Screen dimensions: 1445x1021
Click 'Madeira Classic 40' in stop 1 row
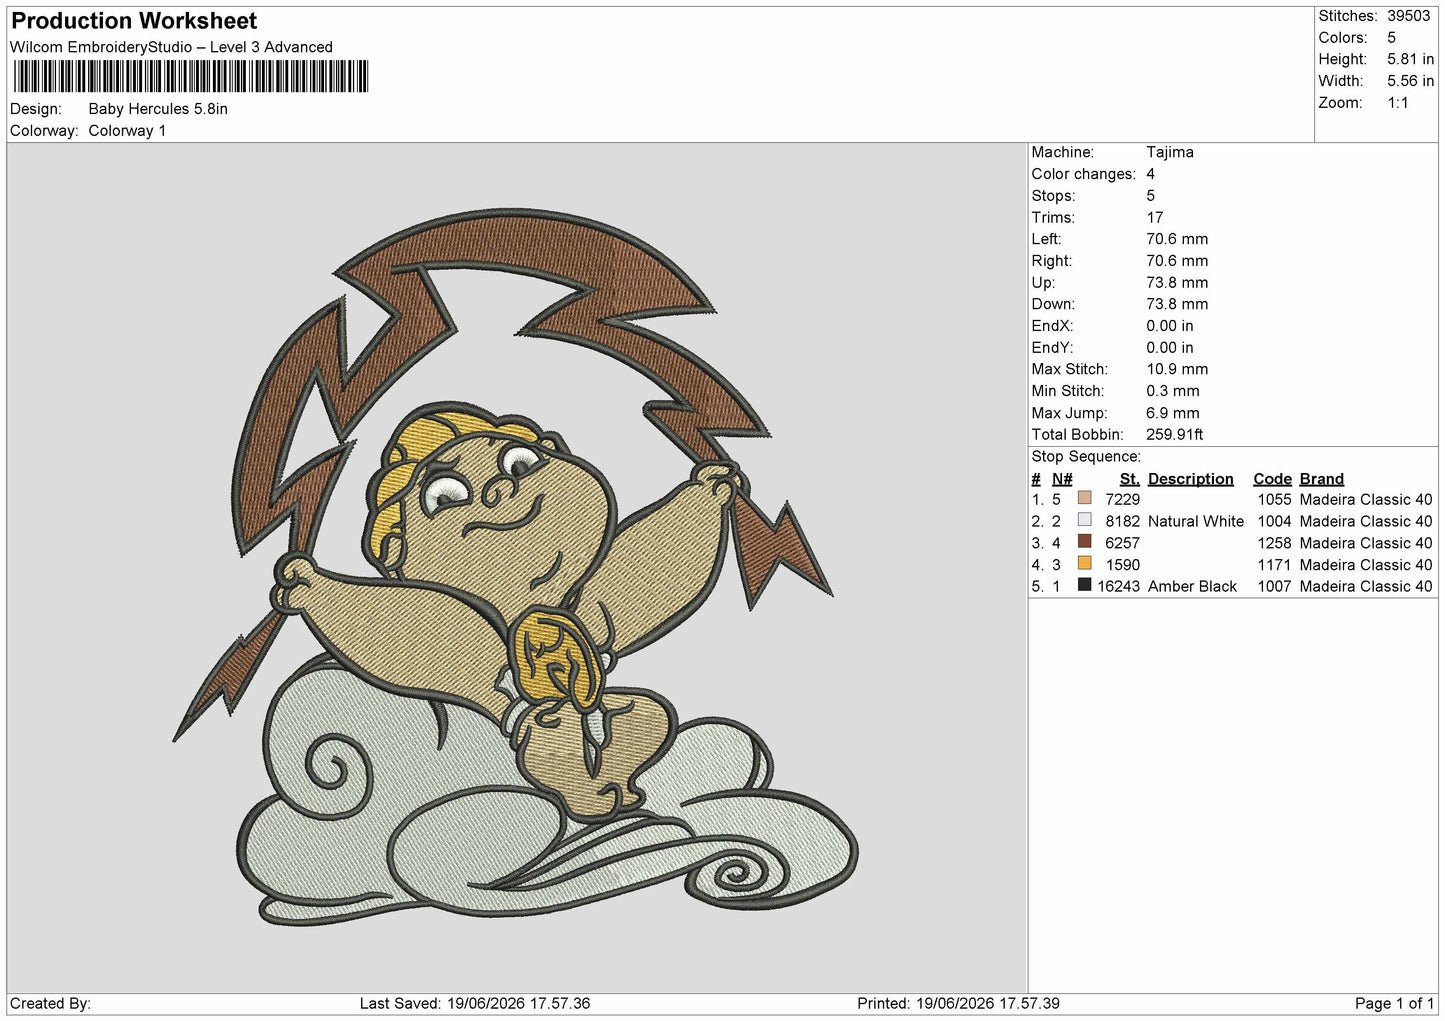1365,499
